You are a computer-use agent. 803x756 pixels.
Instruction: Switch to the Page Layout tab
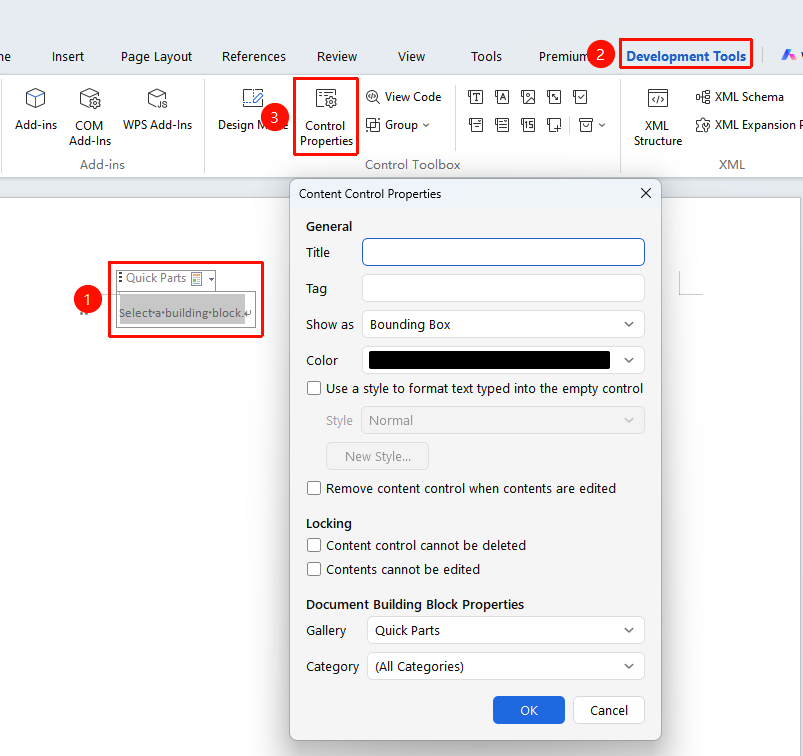click(x=156, y=56)
